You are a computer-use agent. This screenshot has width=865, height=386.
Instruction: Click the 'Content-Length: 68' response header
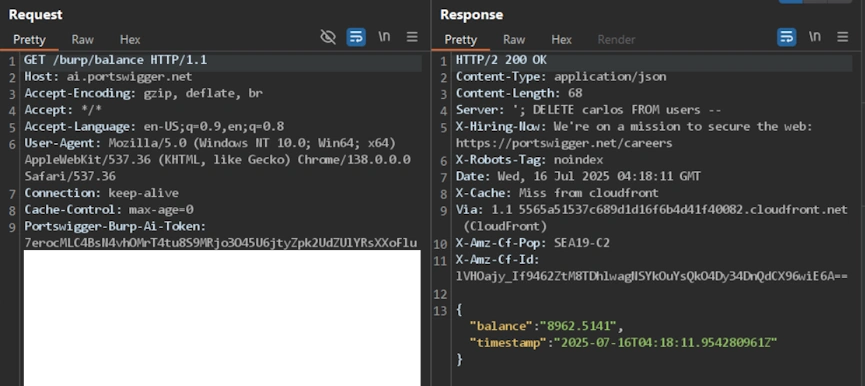coord(519,93)
